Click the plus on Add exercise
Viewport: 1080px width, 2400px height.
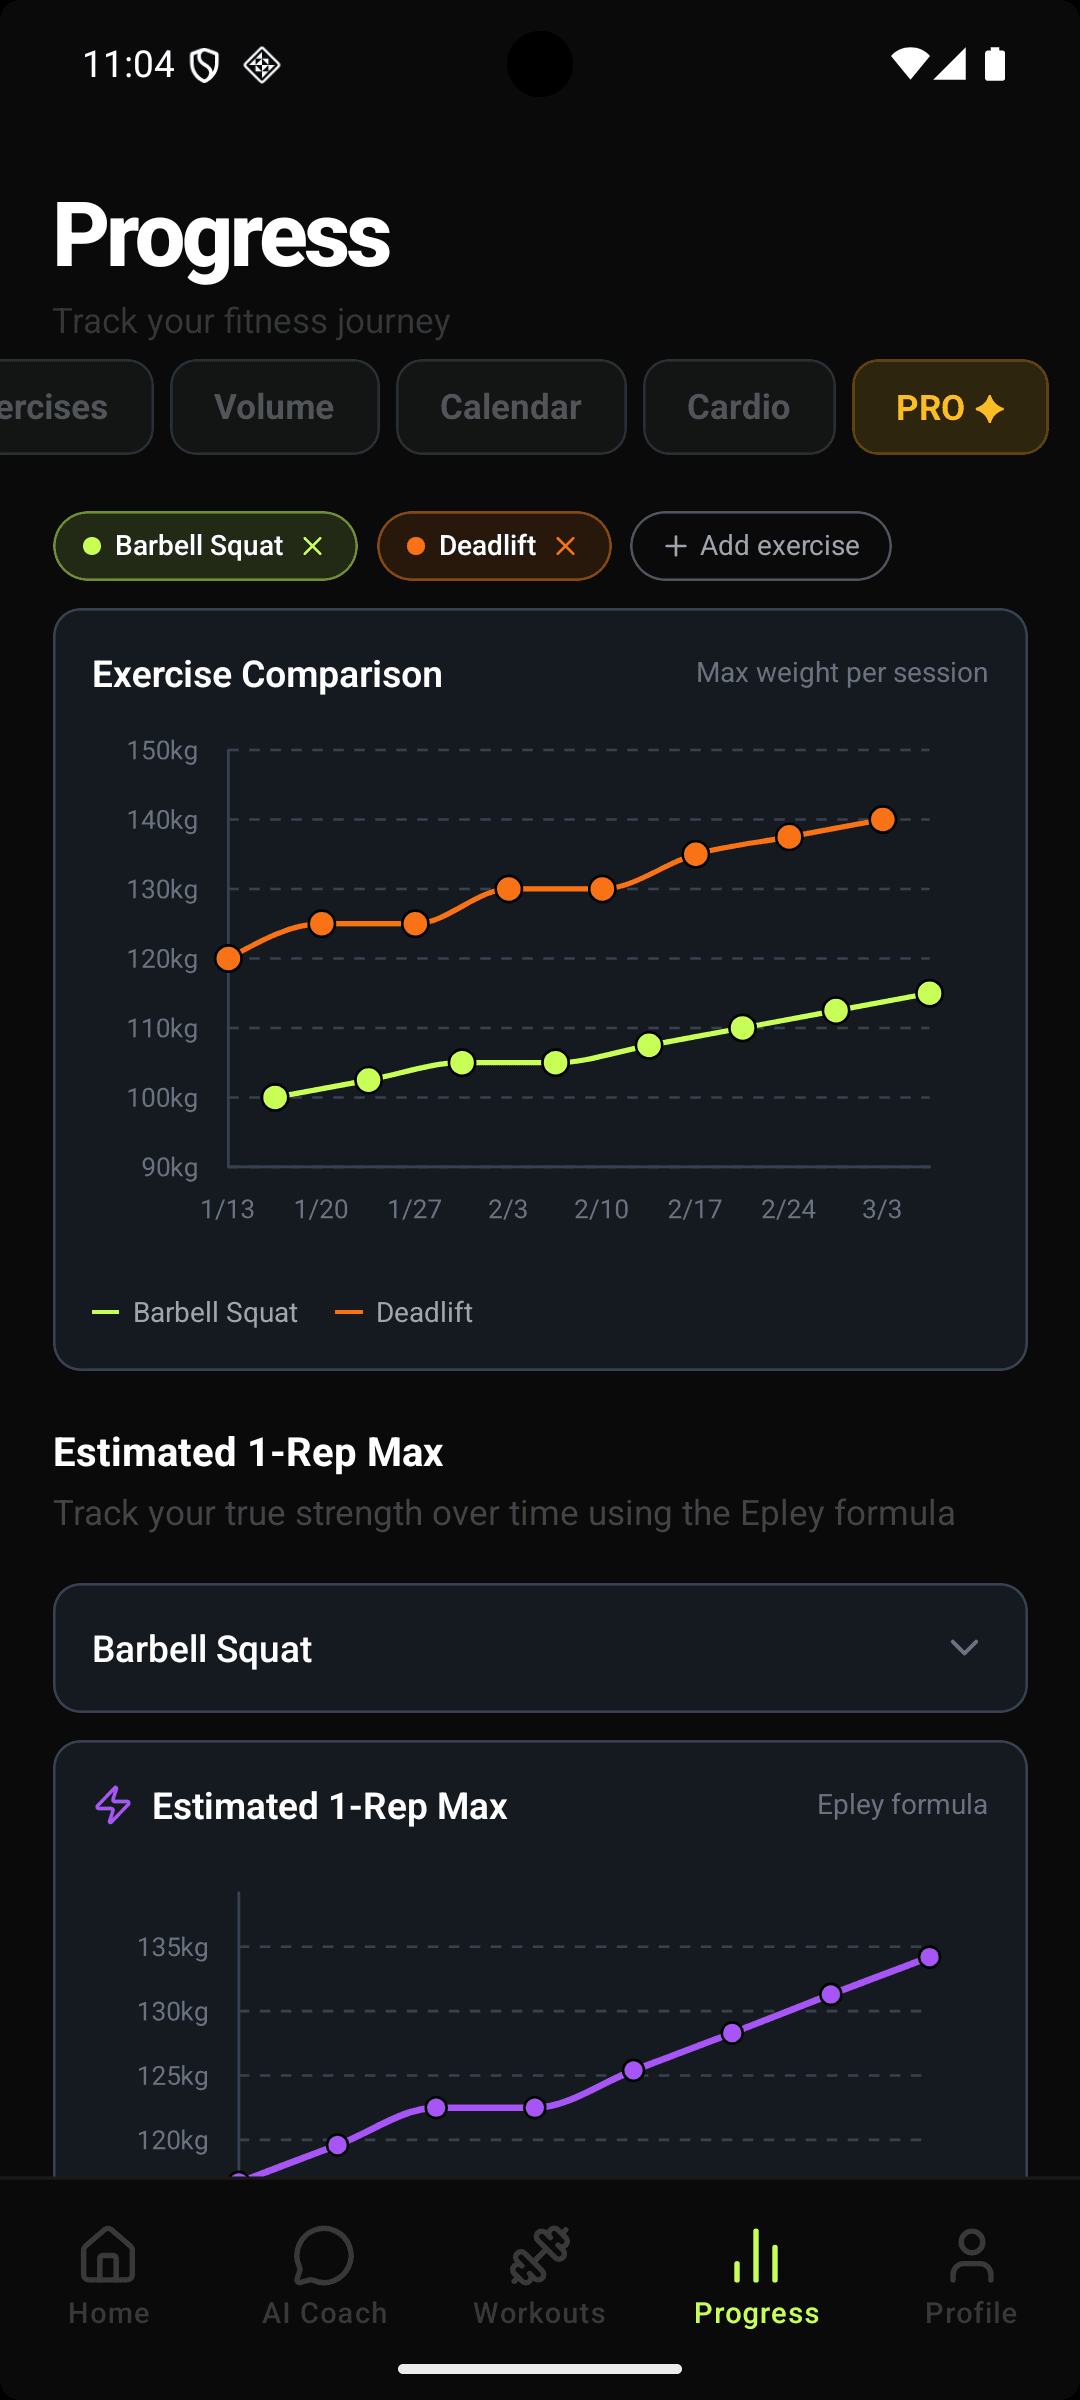coord(677,545)
